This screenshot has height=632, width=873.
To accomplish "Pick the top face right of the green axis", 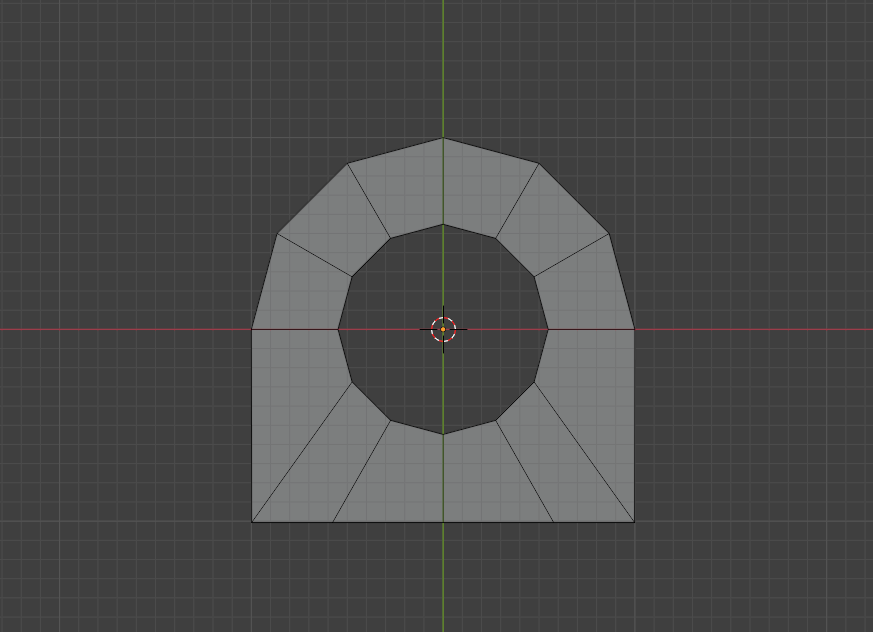I will coord(480,189).
